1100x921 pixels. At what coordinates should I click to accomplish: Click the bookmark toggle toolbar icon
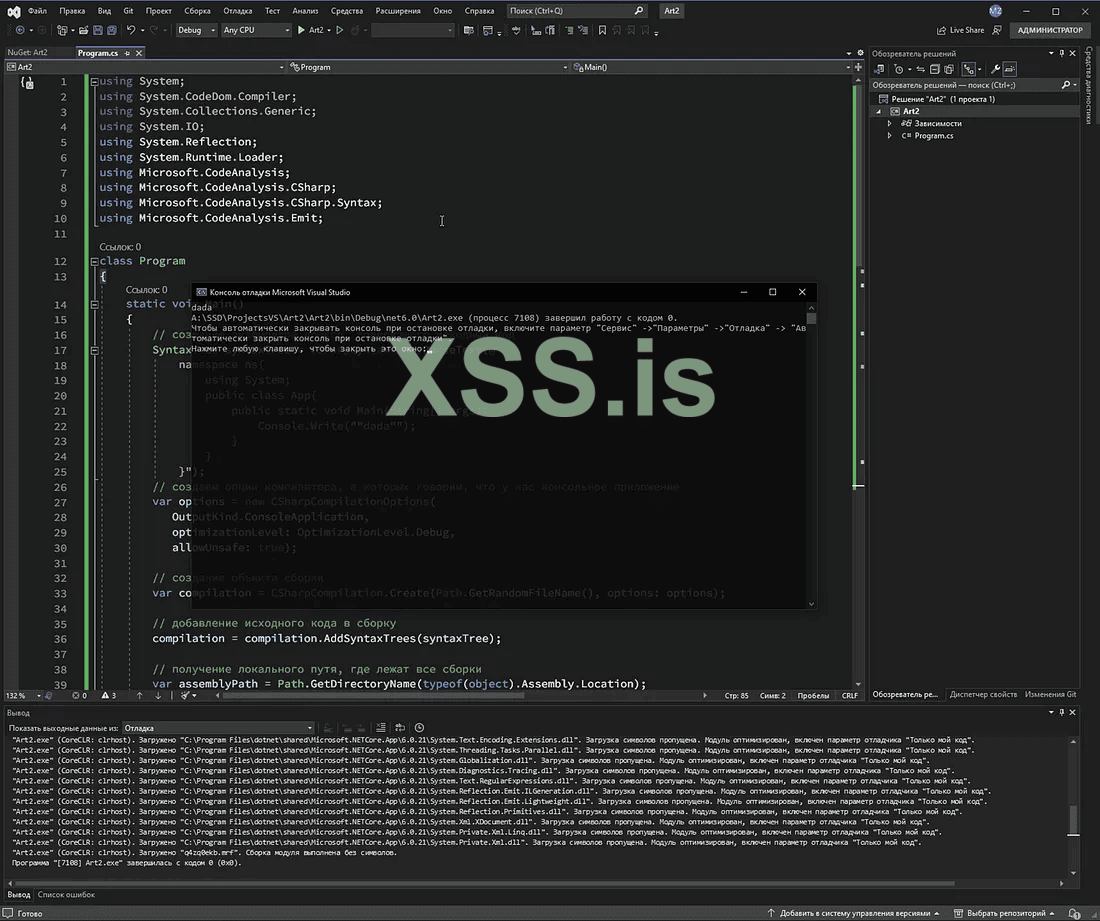(602, 30)
